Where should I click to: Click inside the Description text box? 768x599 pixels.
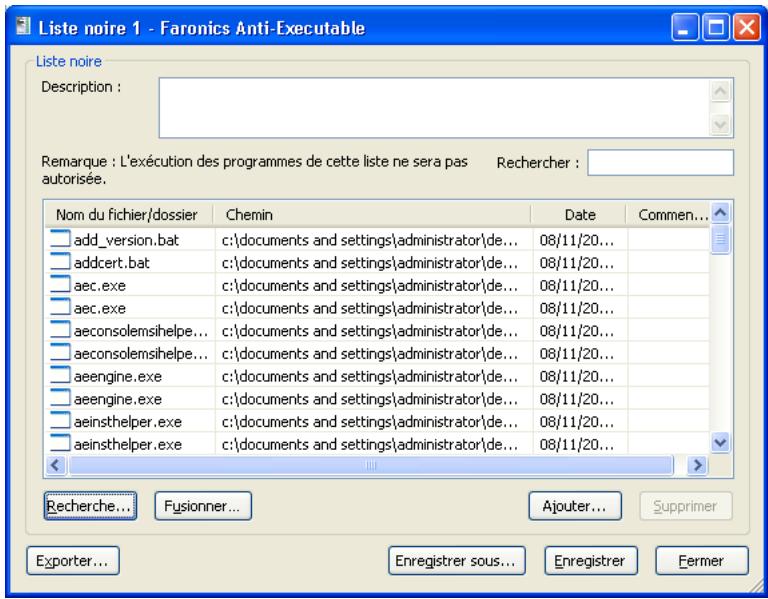tap(434, 108)
